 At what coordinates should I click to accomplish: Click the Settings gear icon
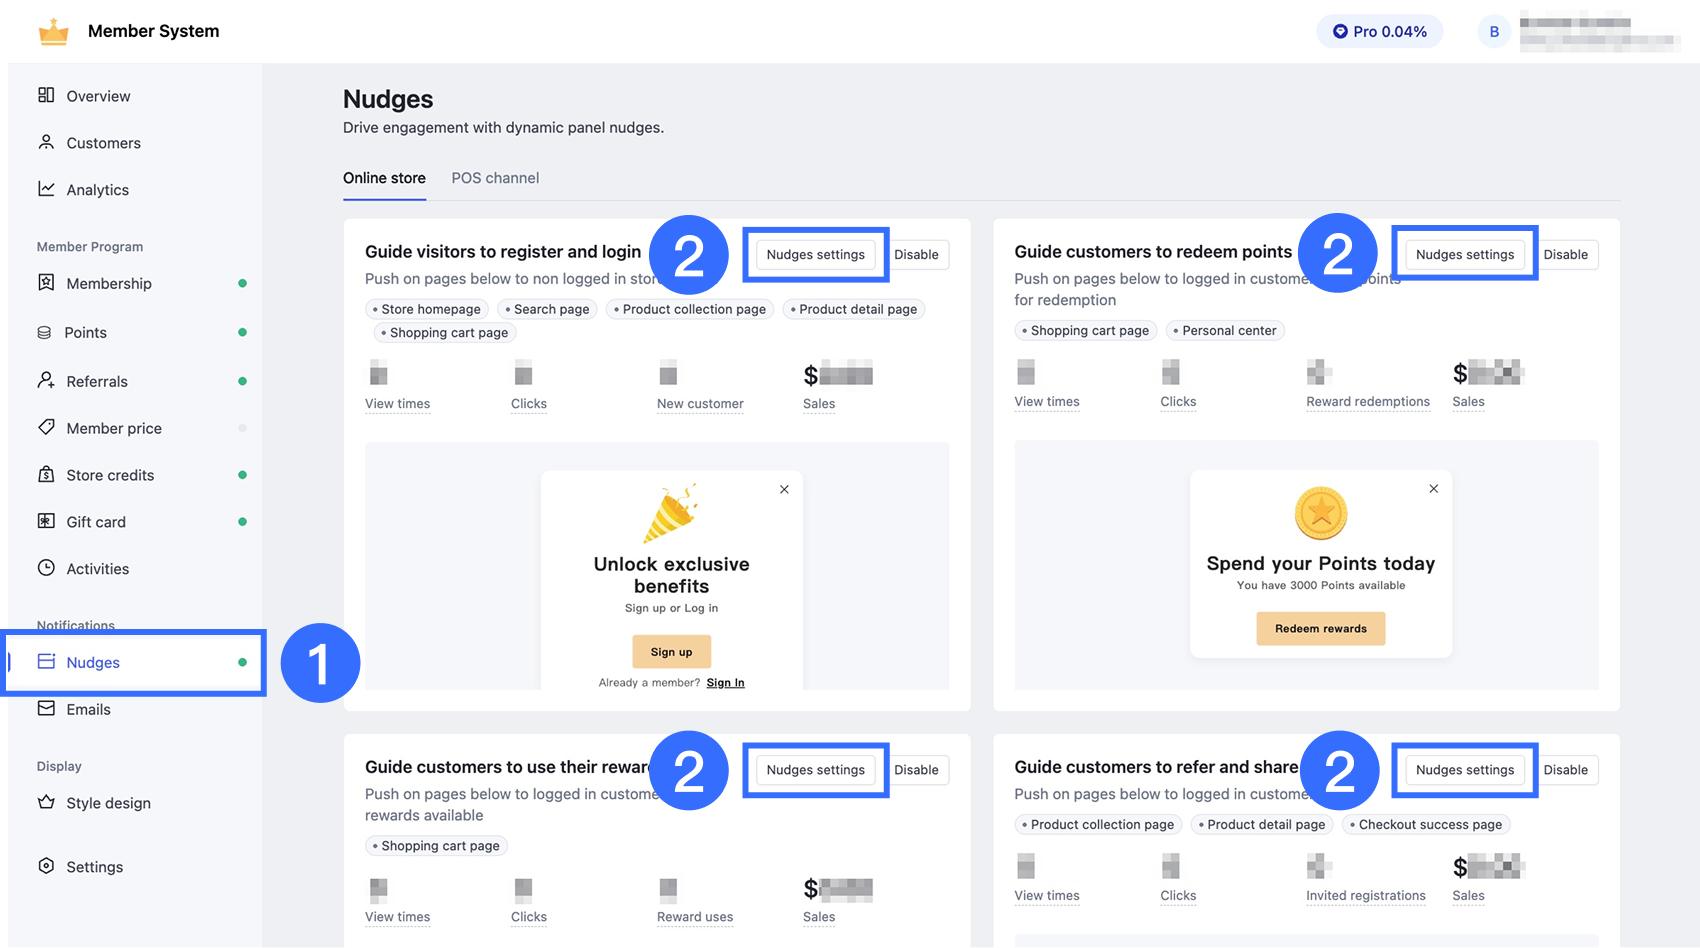pos(46,866)
